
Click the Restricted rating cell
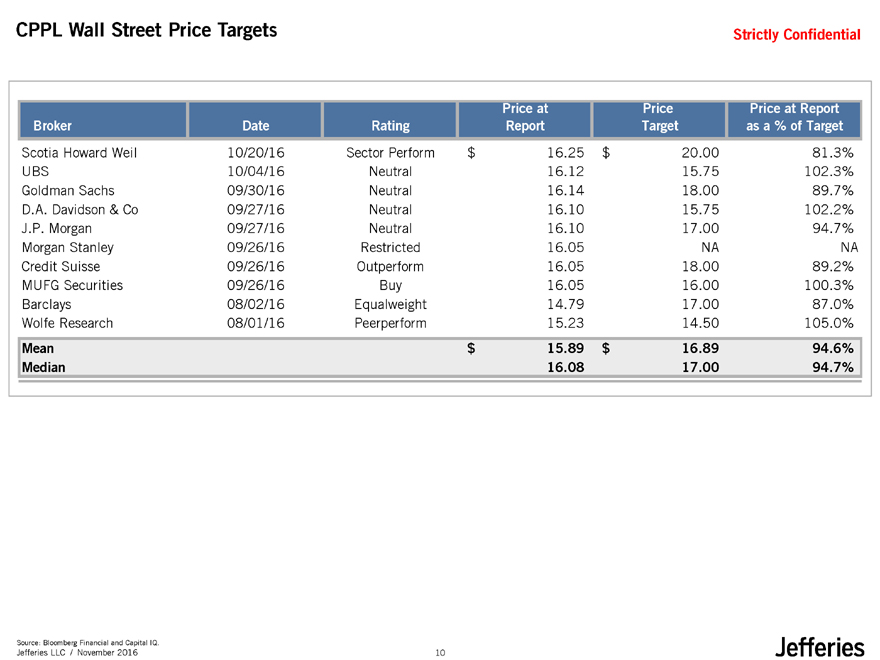390,248
